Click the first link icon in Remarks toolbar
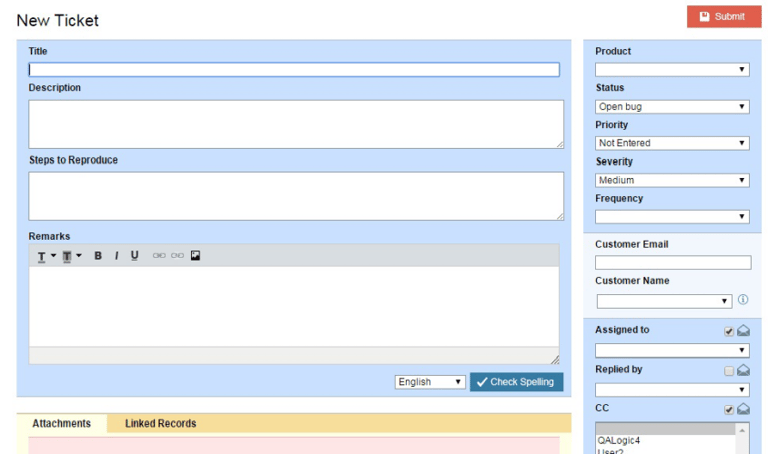The height and width of the screenshot is (454, 768). [x=159, y=256]
